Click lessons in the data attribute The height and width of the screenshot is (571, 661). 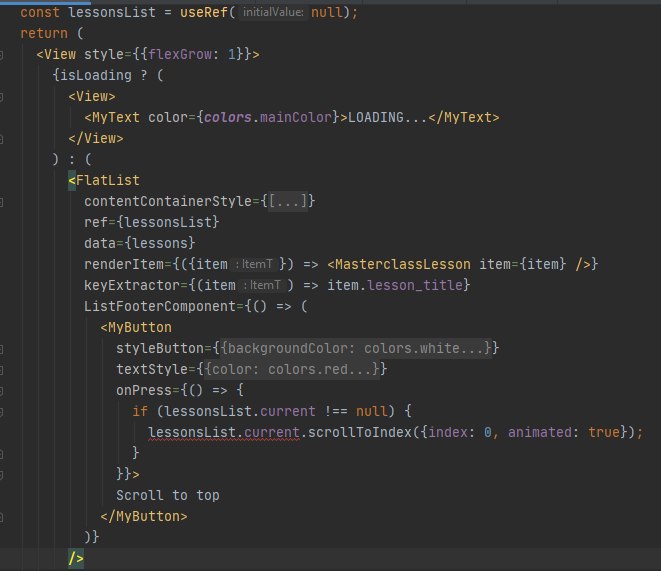tap(160, 244)
